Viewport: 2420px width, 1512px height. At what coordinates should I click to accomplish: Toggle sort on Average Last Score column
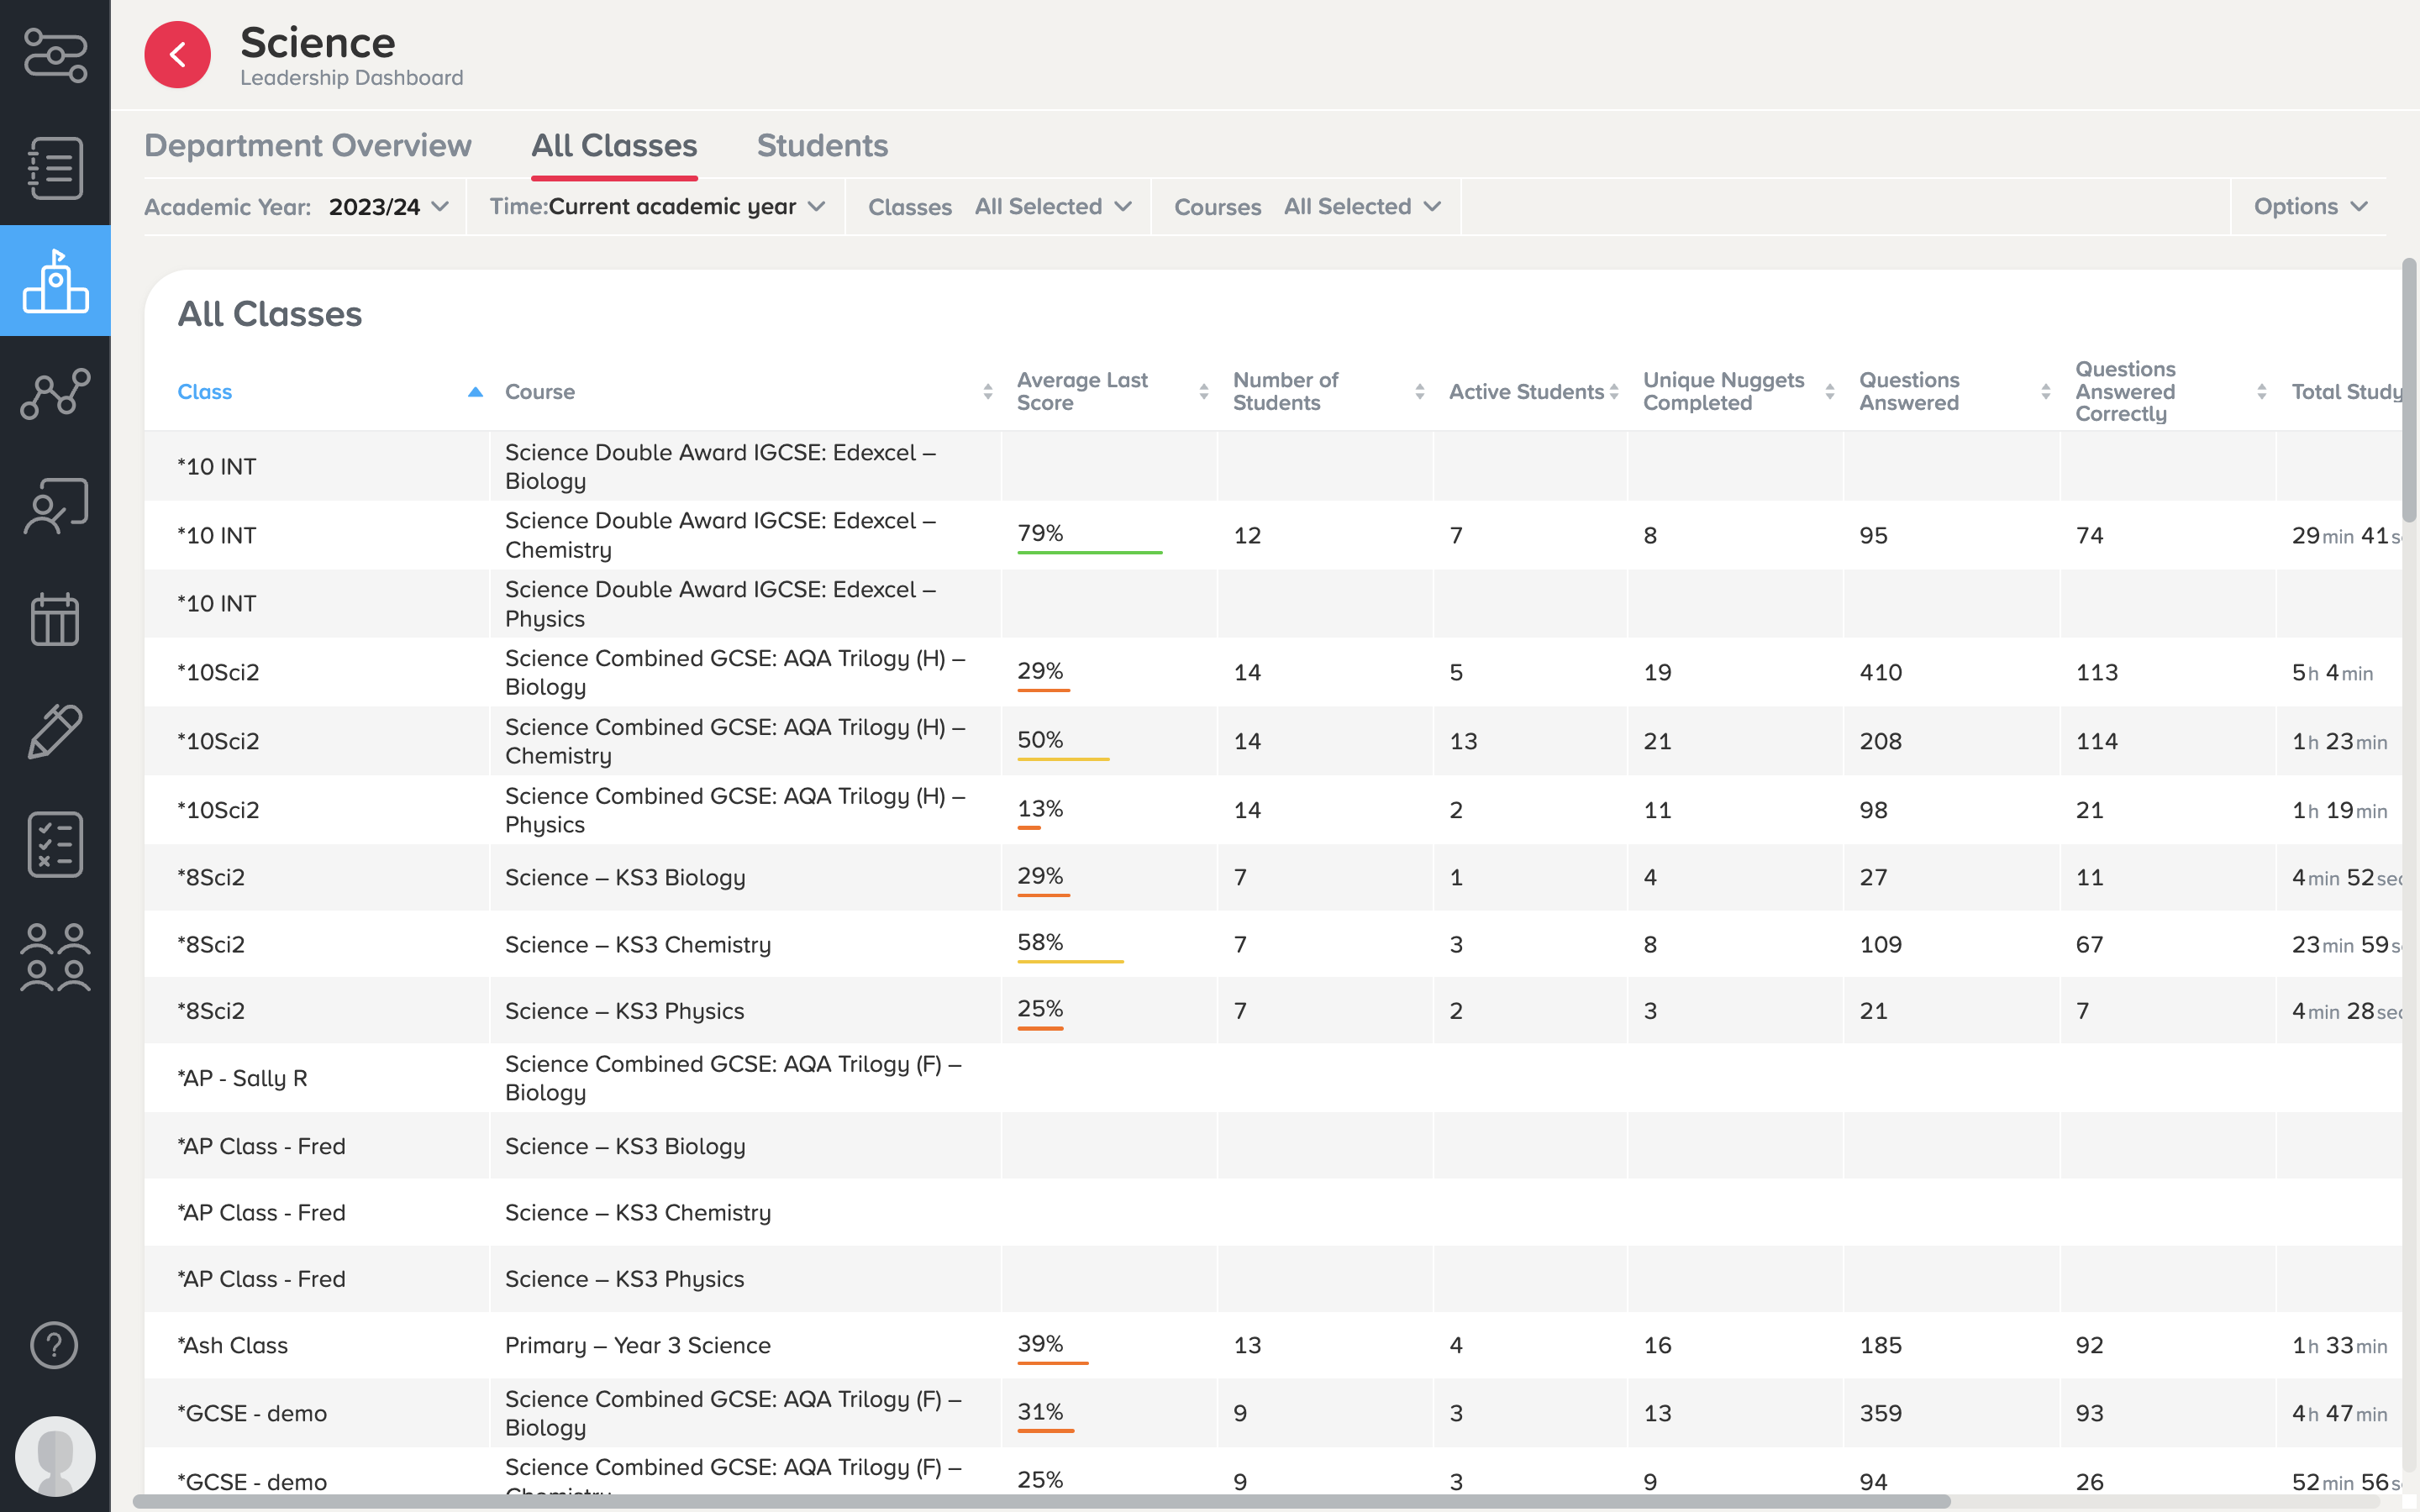coord(1203,392)
